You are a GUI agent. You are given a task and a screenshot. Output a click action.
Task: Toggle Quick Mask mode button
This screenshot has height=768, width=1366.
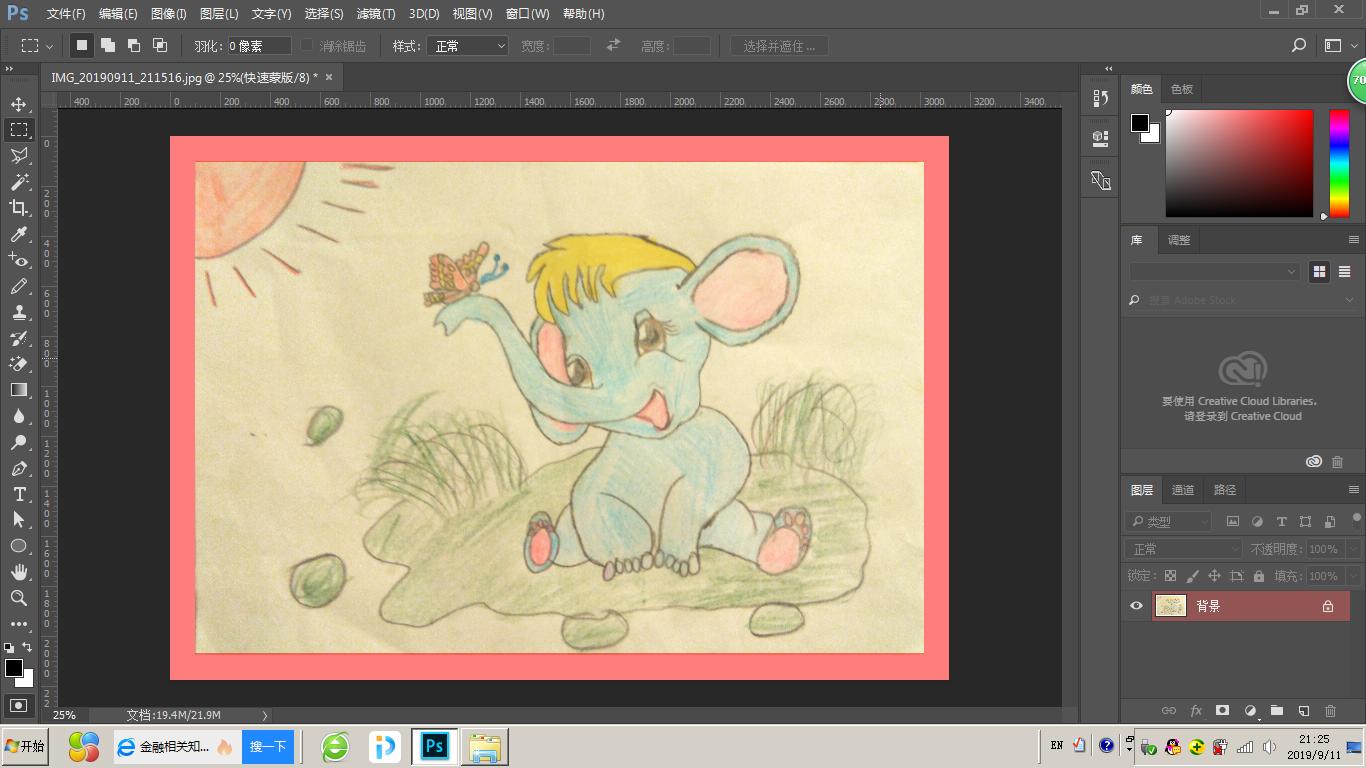[18, 705]
